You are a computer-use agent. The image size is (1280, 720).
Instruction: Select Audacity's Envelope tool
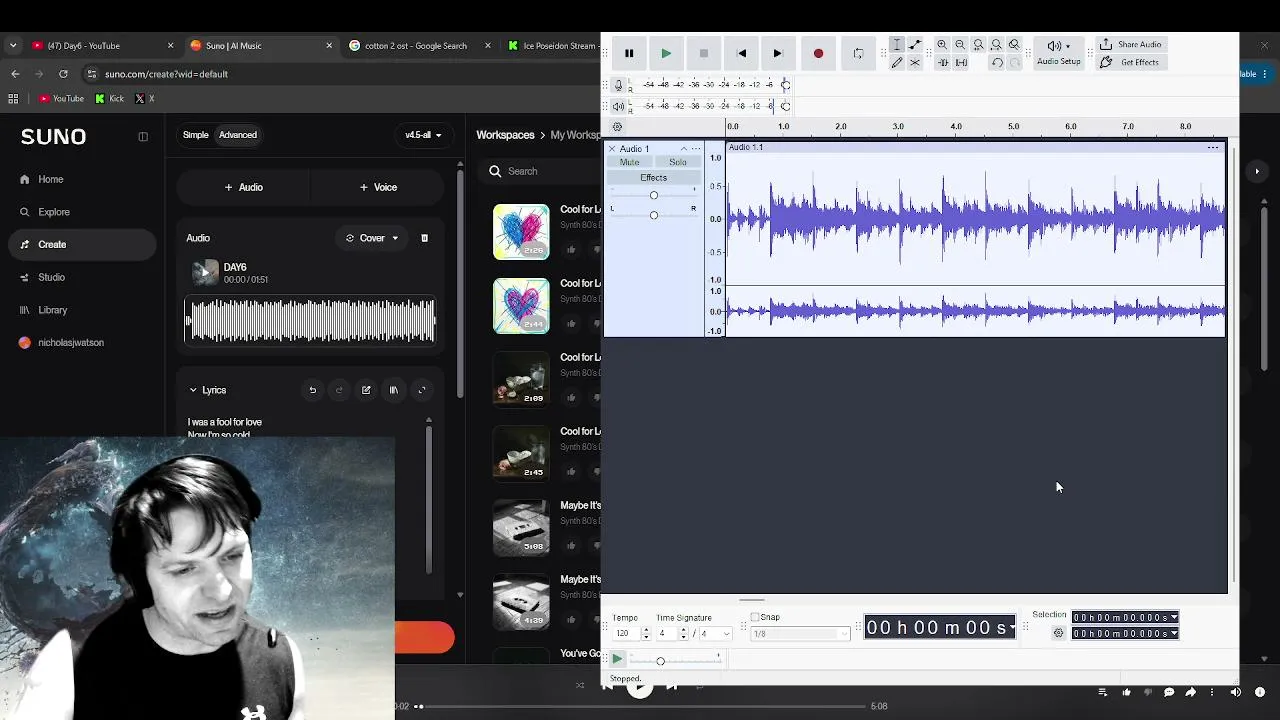(x=915, y=45)
